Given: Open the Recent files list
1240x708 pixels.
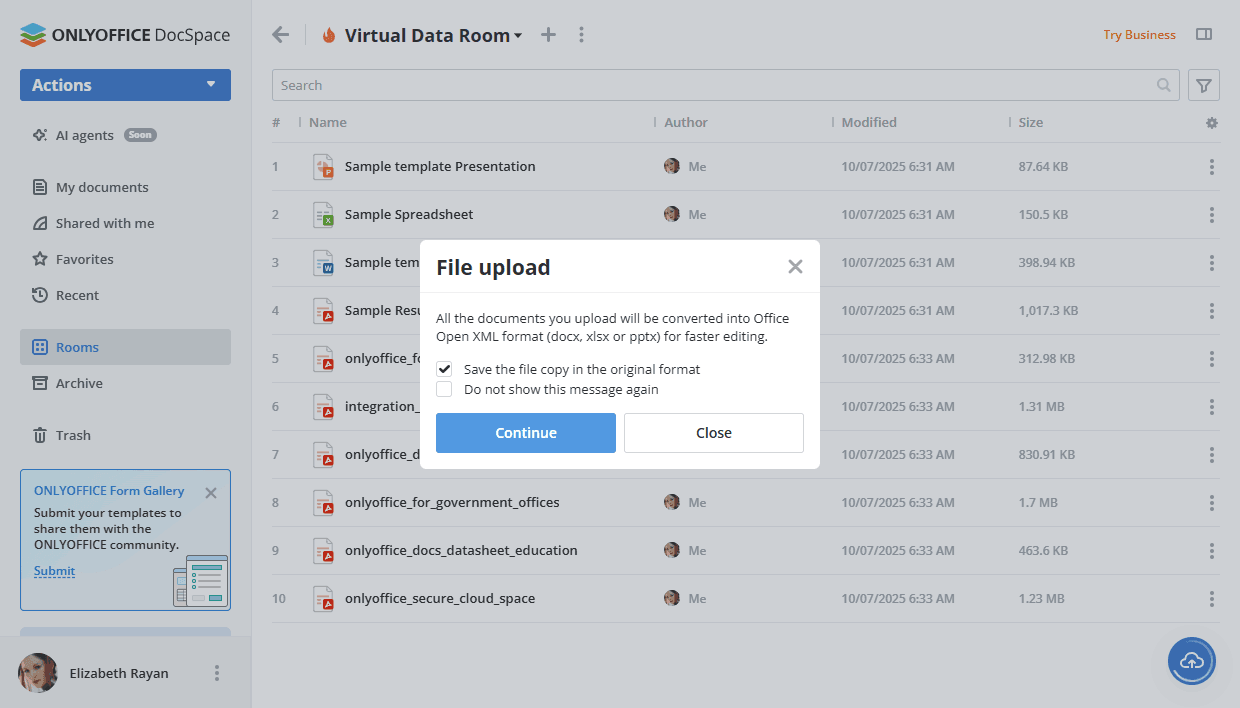Looking at the screenshot, I should pos(80,295).
